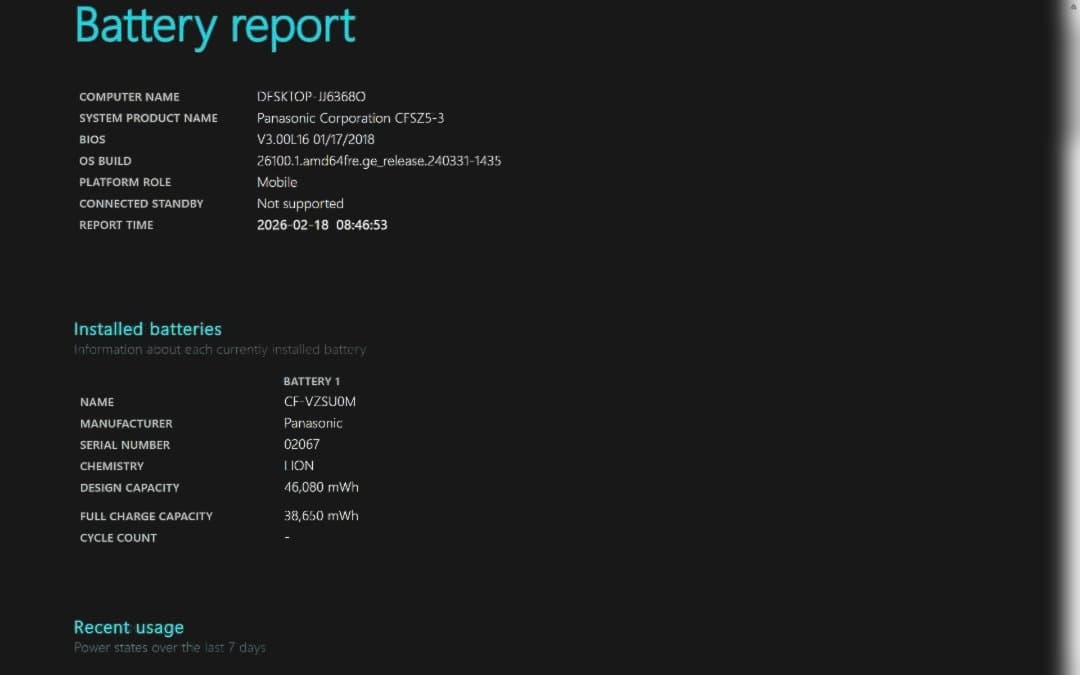Click the scrollbar up arrow

coord(1071,6)
